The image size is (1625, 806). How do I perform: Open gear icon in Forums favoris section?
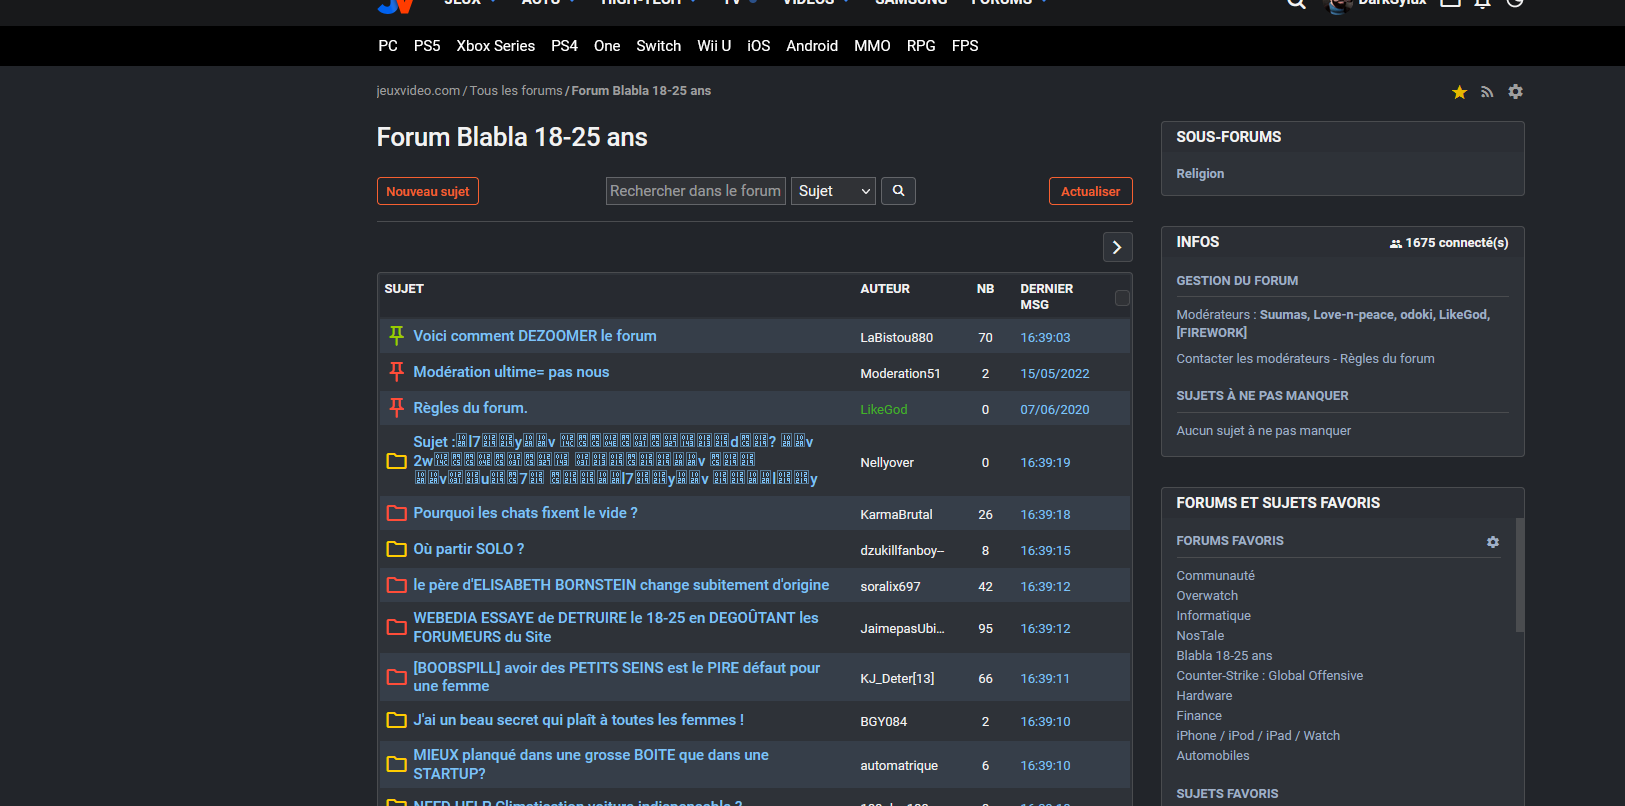(x=1492, y=541)
